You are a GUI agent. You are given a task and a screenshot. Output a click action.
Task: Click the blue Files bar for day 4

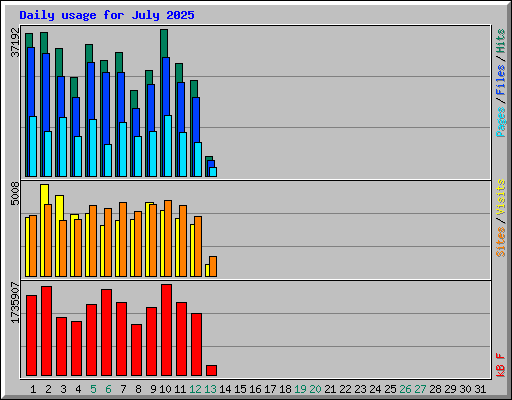coord(76,117)
